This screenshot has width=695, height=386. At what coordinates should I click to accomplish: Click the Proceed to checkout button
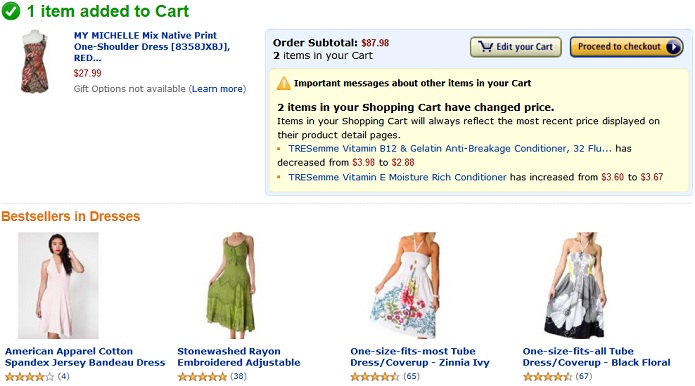[626, 47]
